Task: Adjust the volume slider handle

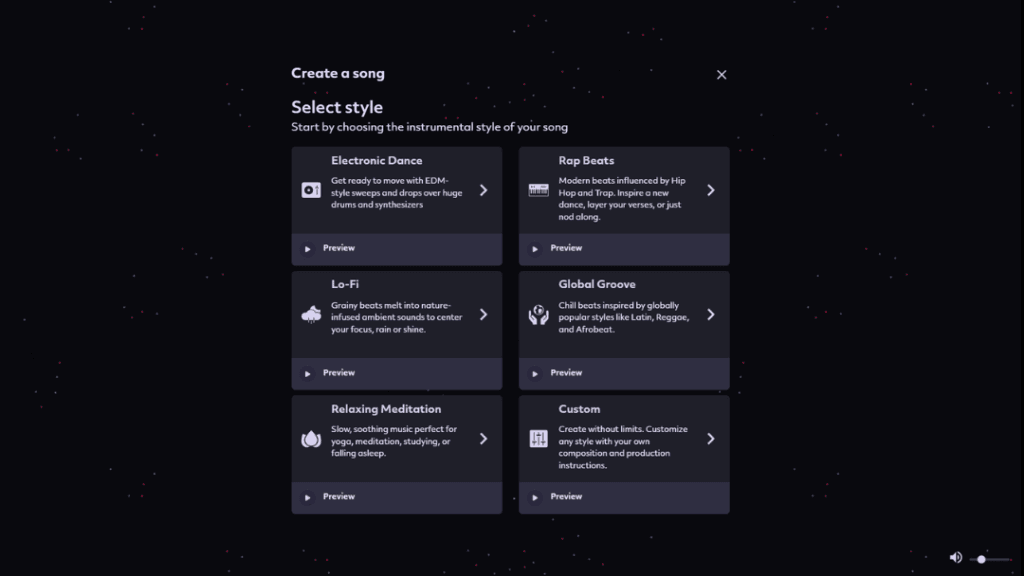Action: (x=981, y=559)
